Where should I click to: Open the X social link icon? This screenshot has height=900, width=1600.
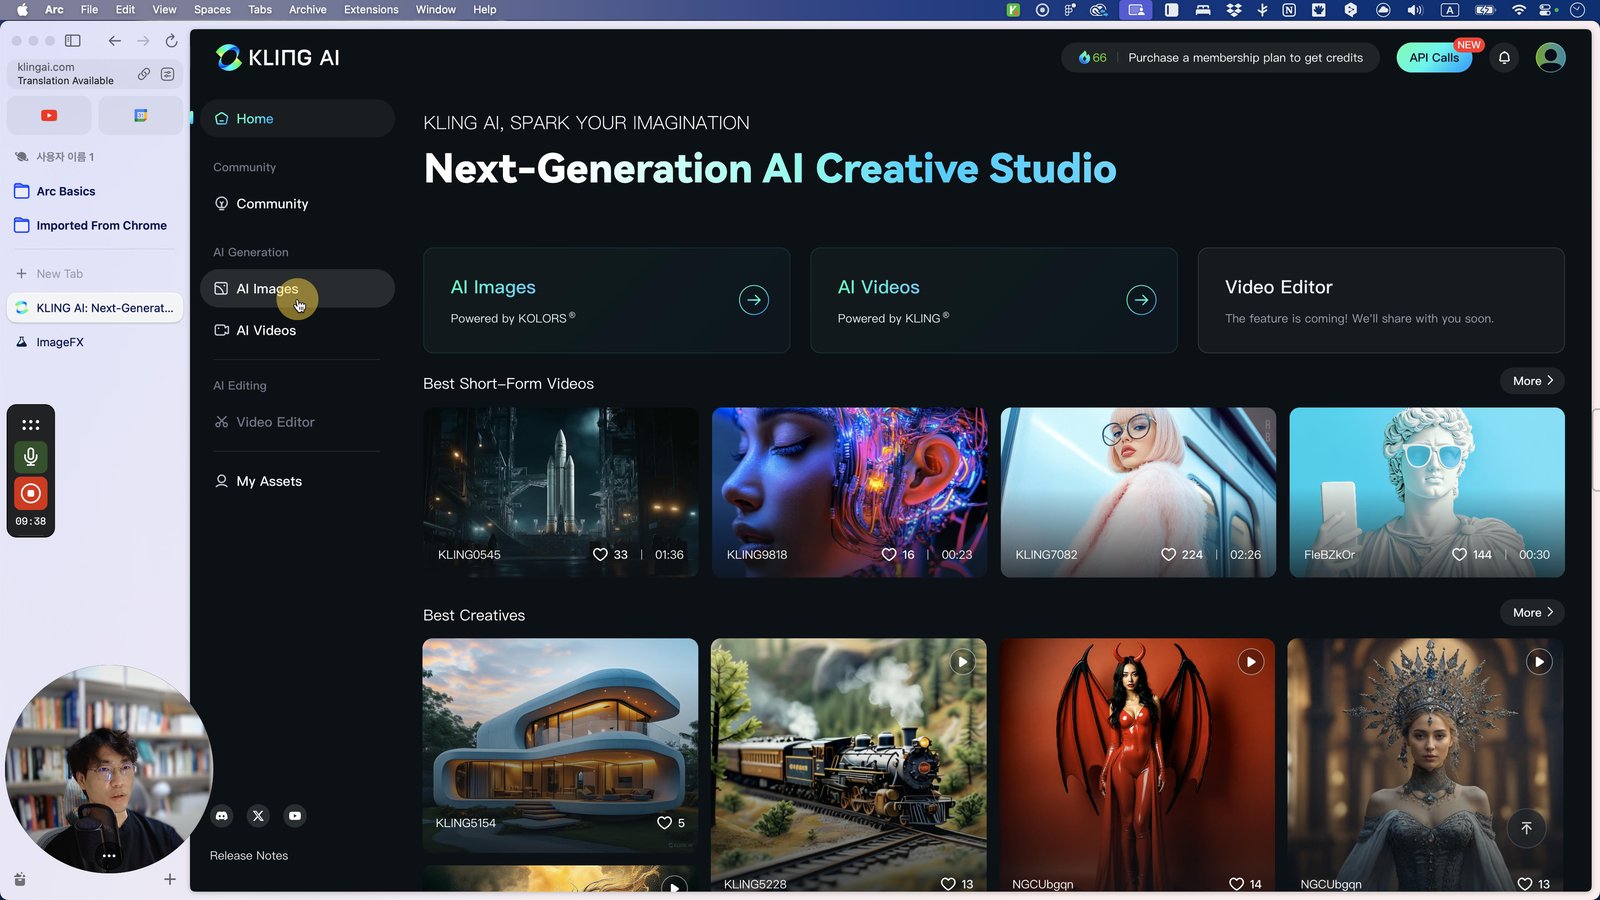tap(258, 816)
